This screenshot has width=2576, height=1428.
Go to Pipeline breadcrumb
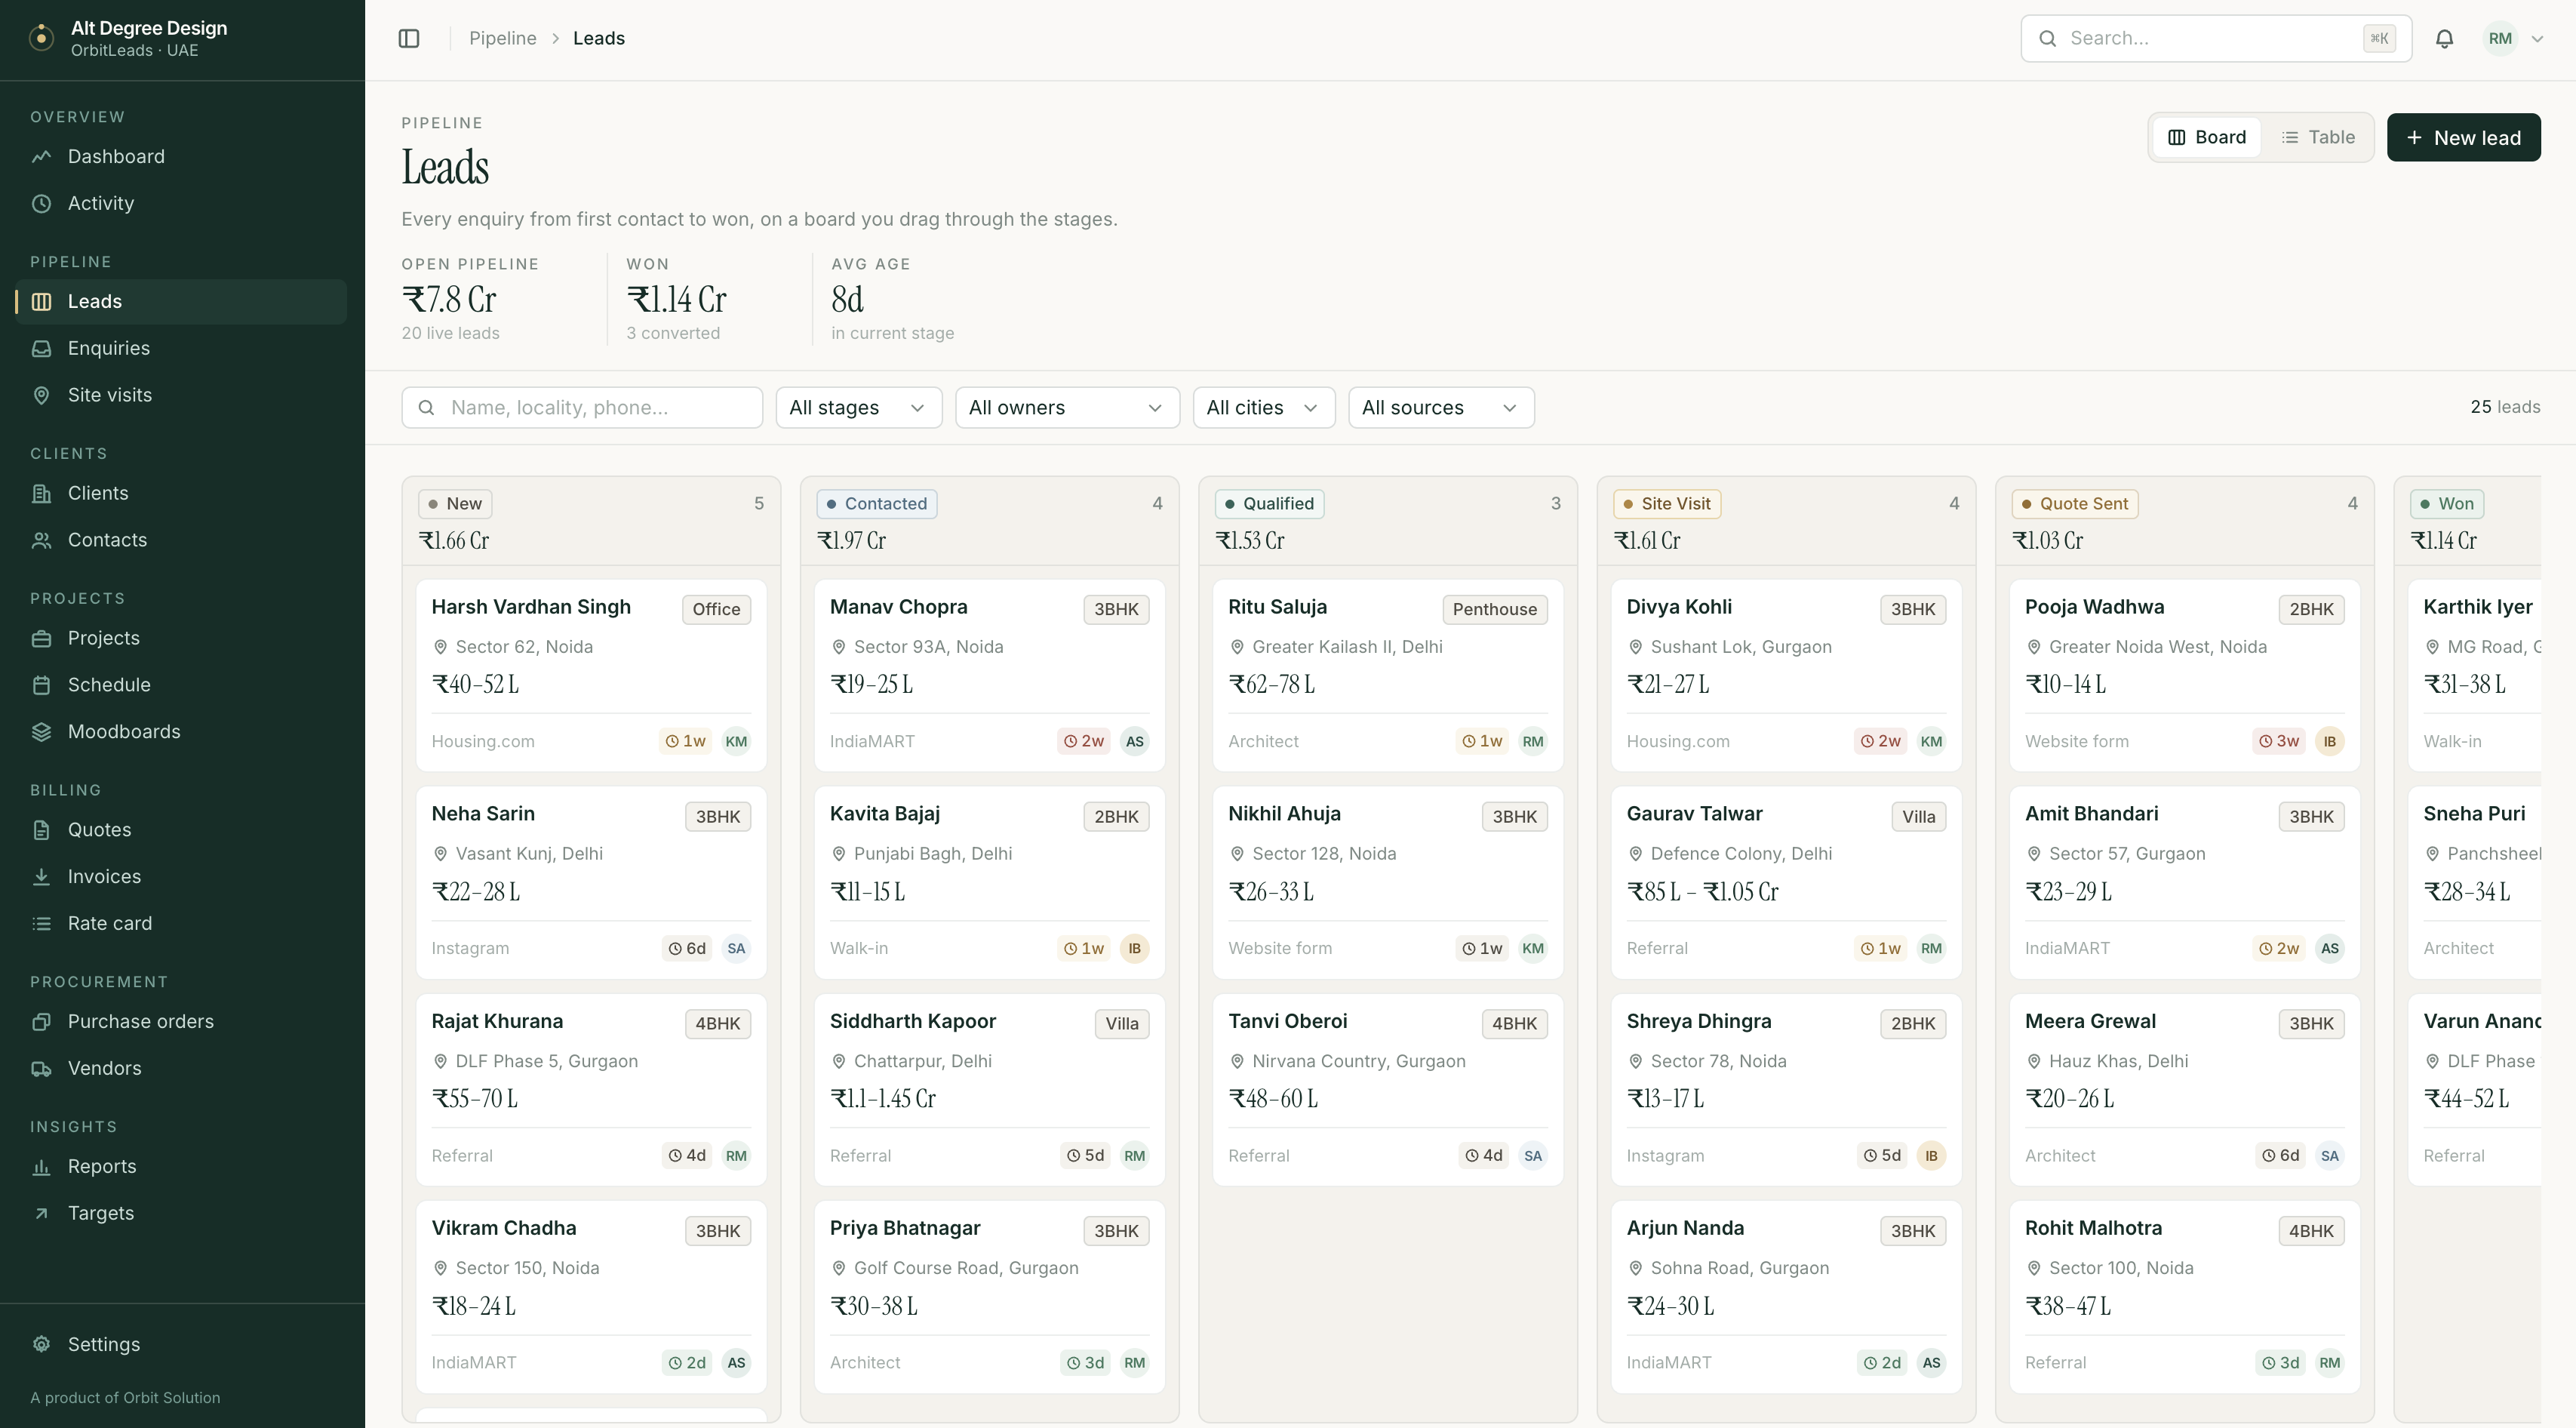502,38
